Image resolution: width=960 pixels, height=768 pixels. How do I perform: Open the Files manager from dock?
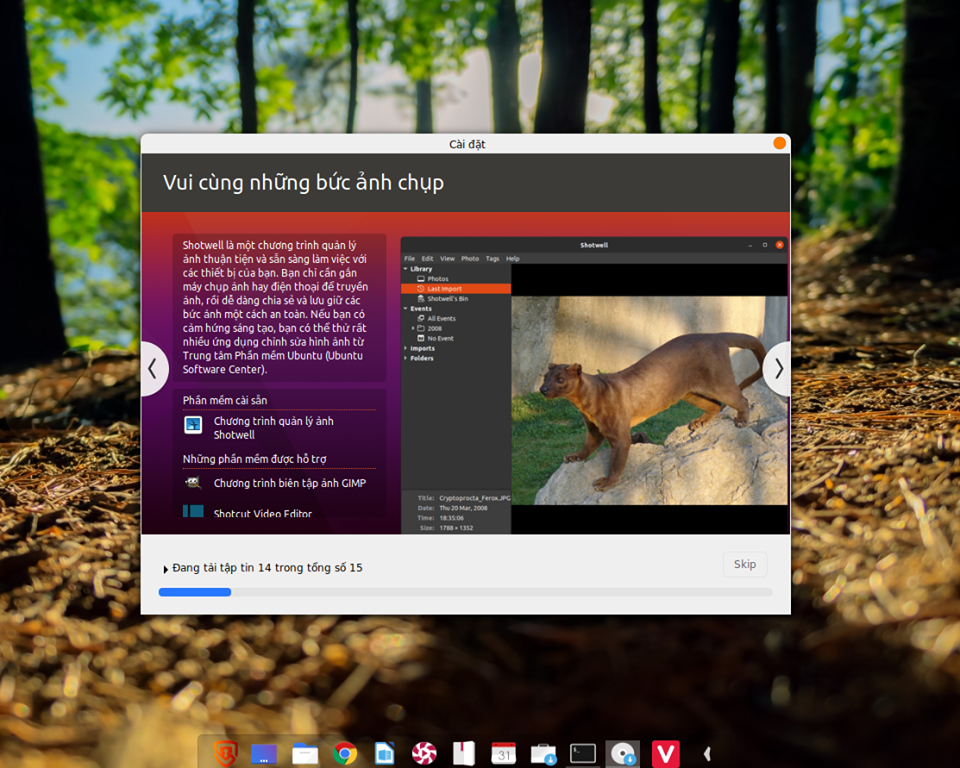click(305, 753)
